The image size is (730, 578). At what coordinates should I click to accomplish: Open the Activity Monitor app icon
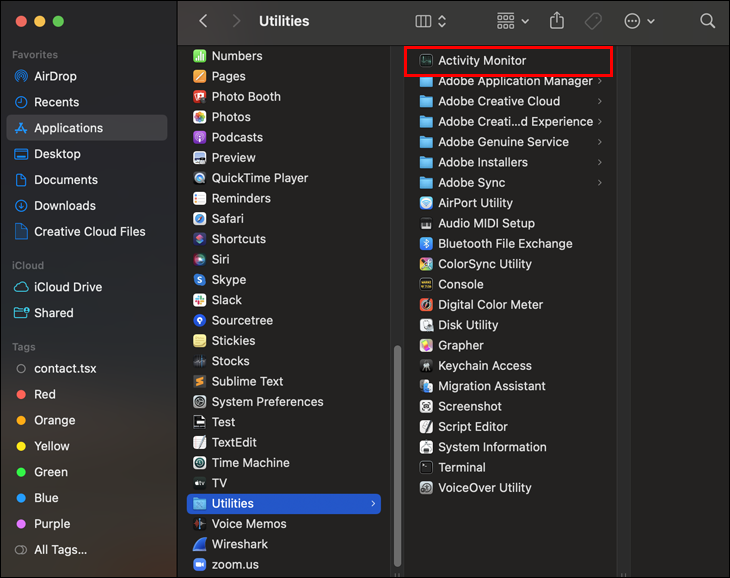point(426,61)
